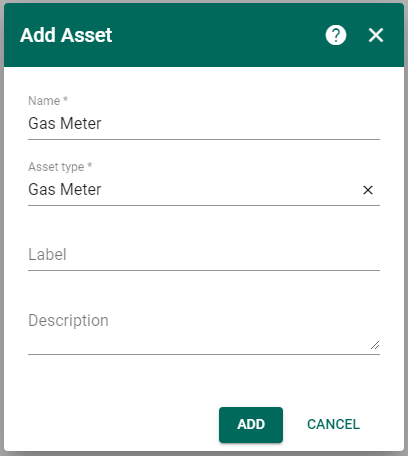Click the 'Add Asset' dialog title
The image size is (408, 456).
pos(66,35)
